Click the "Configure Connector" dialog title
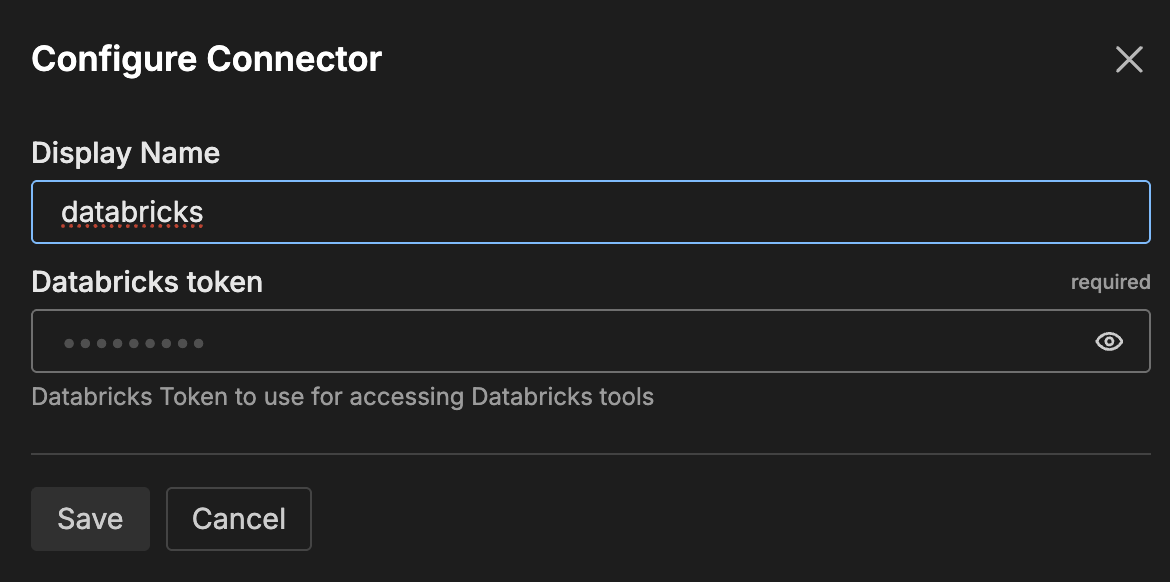 [207, 59]
